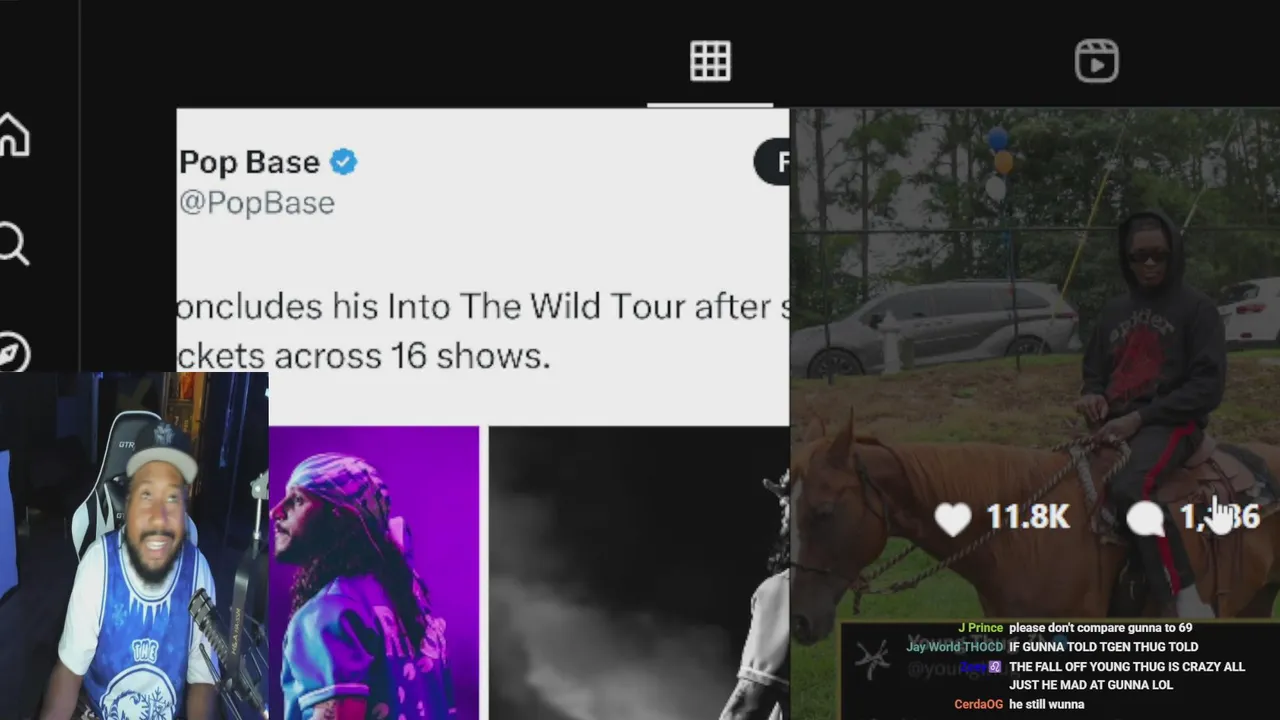This screenshot has width=1280, height=720.
Task: Click the Pop Base display name
Action: 249,162
